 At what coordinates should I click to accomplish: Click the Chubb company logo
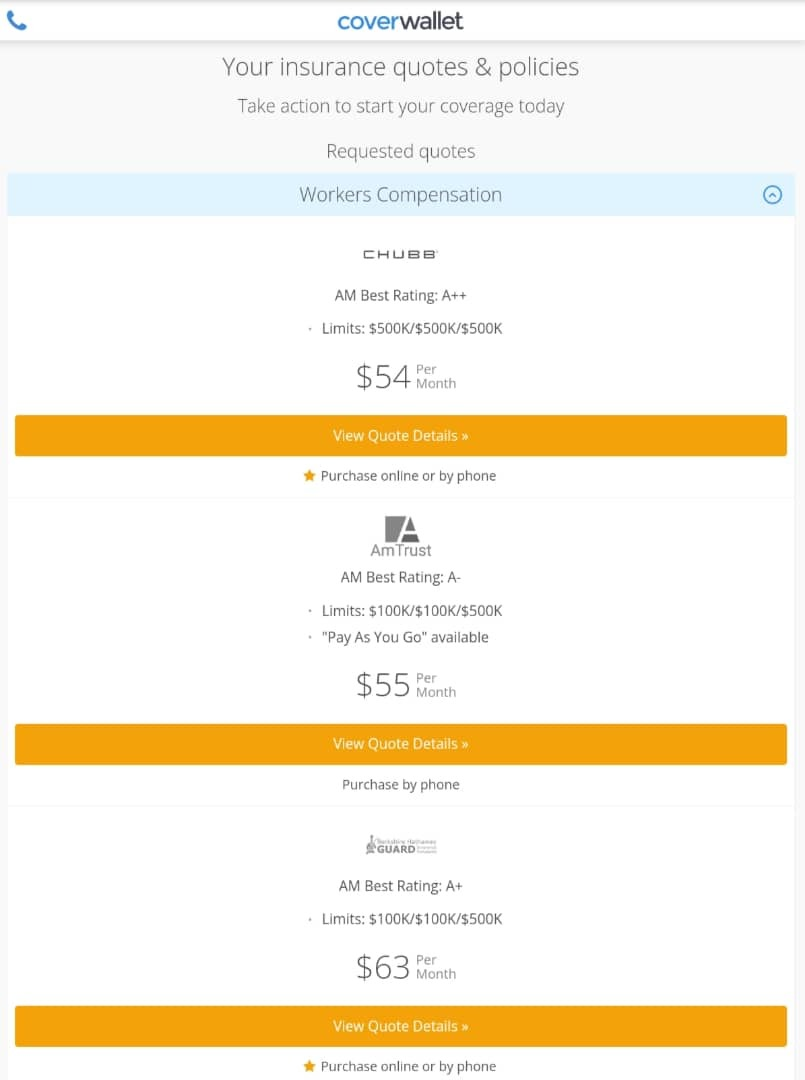(400, 255)
